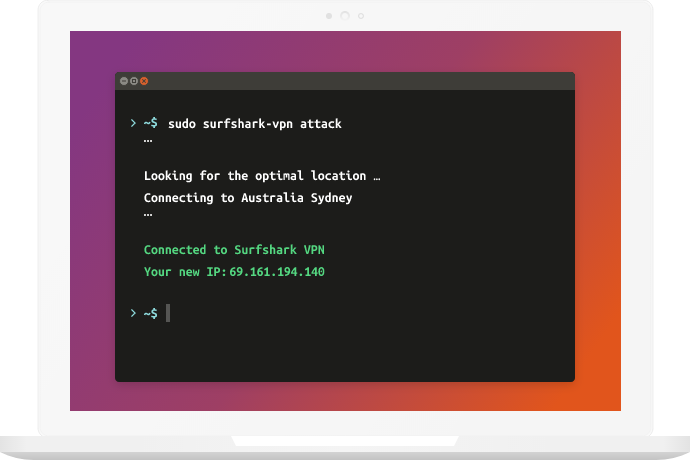The width and height of the screenshot is (690, 460).
Task: Maximize the terminal window
Action: click(x=134, y=81)
